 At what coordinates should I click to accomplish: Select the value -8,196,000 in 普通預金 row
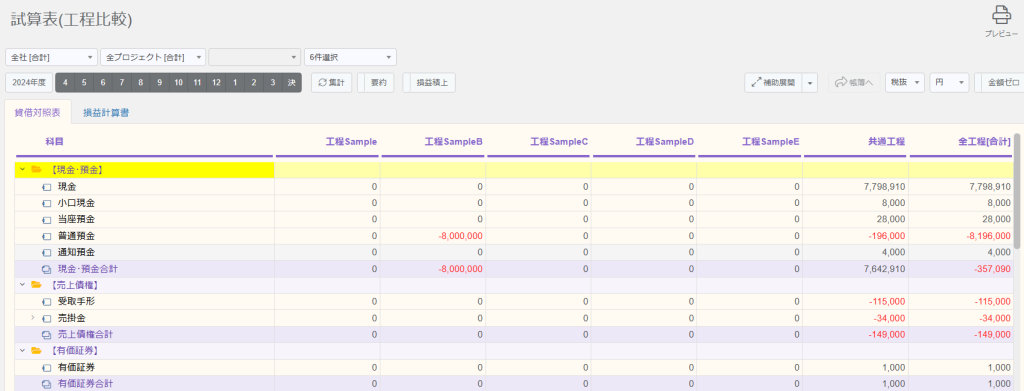tap(989, 236)
